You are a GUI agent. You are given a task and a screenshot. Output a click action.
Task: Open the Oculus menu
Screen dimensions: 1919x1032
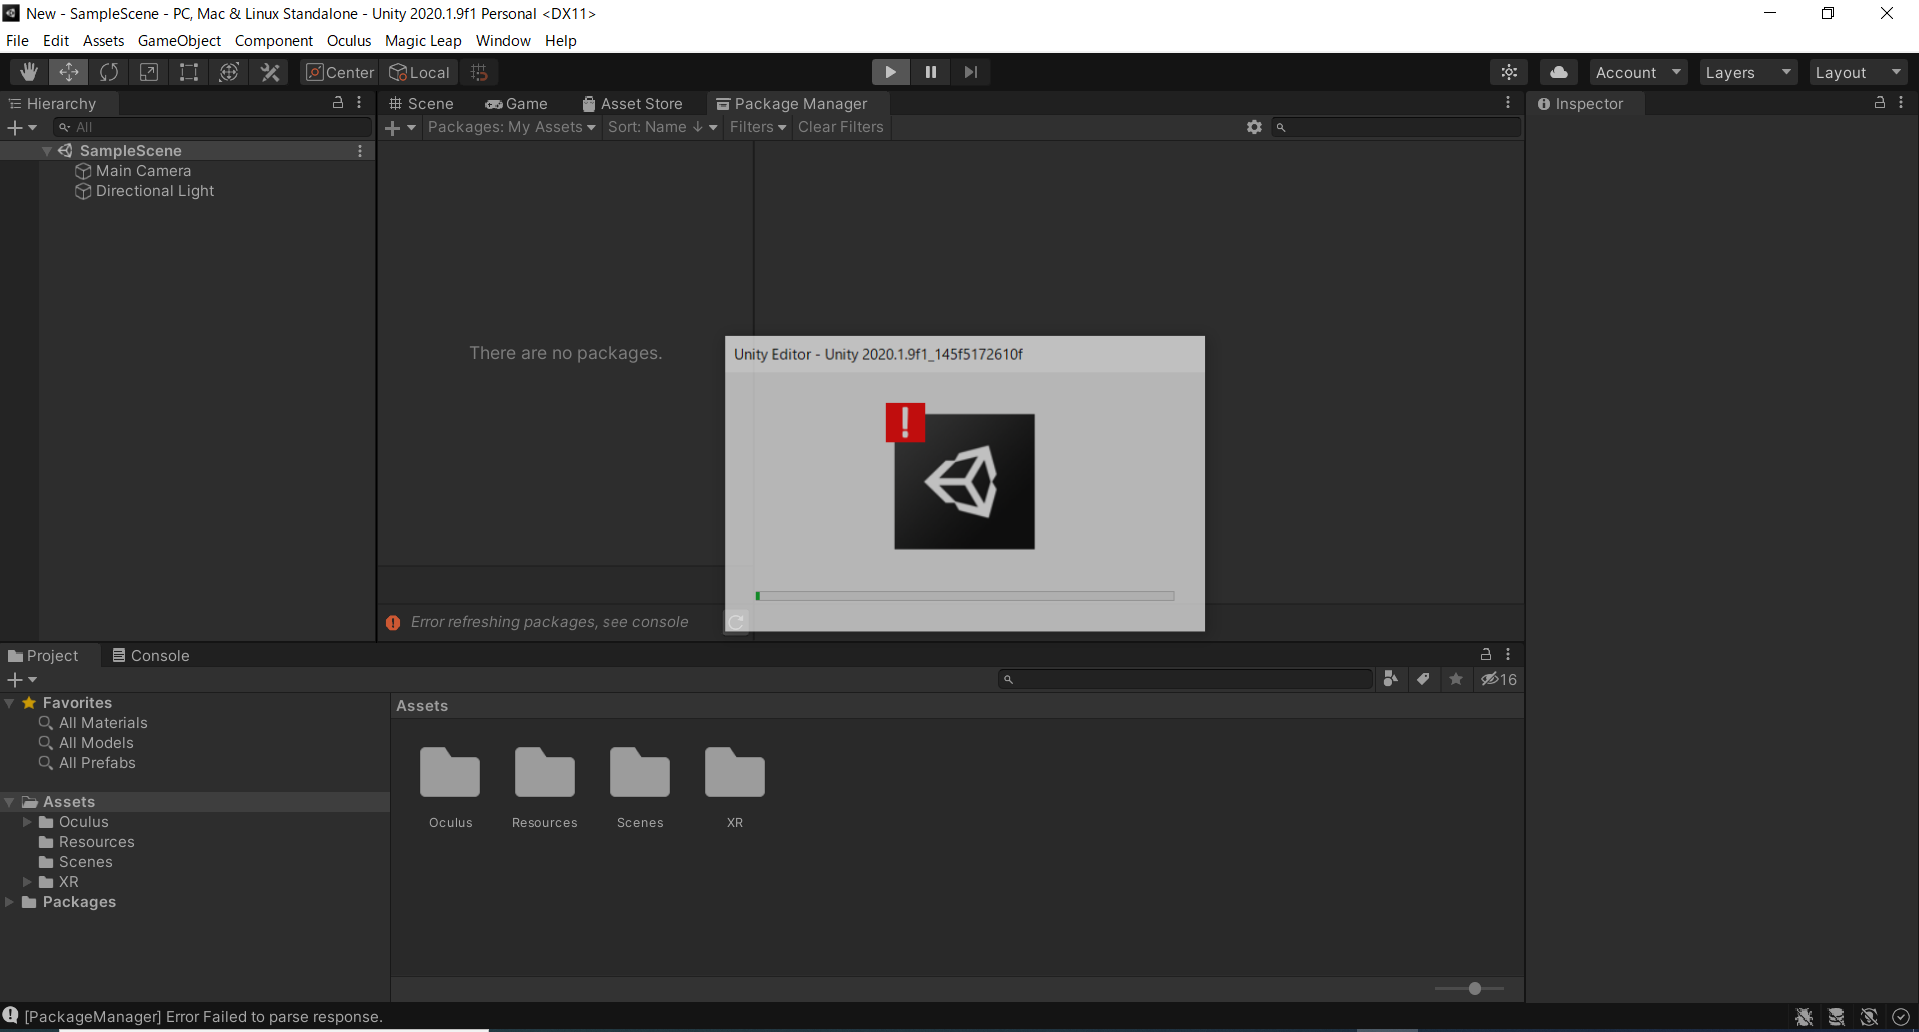pos(349,41)
